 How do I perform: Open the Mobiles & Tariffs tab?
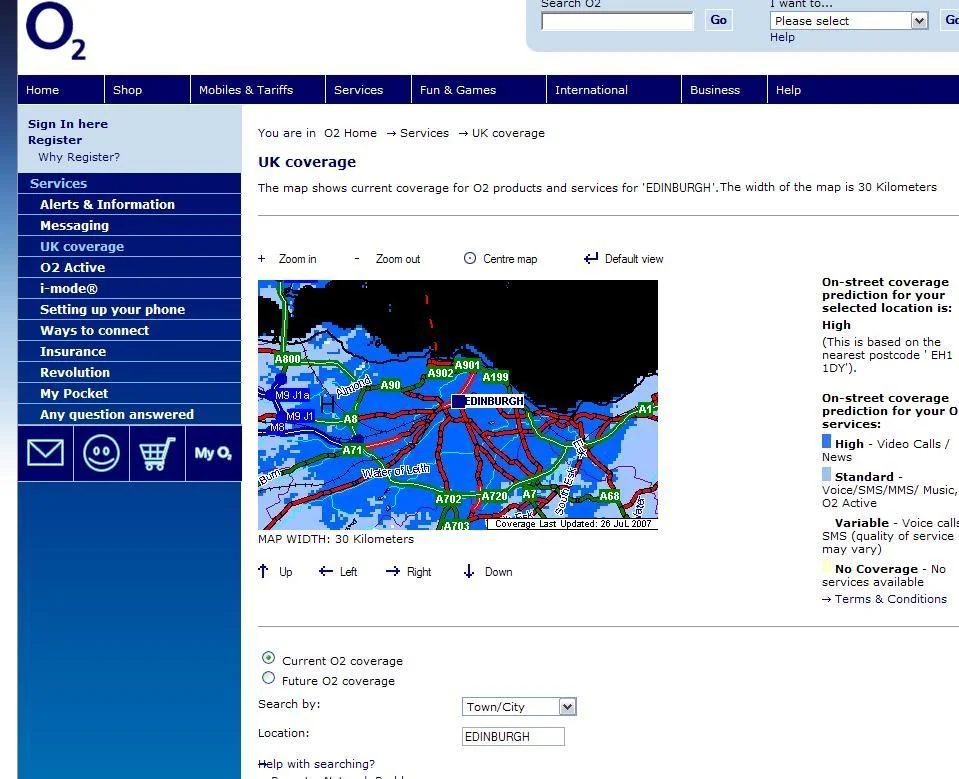(258, 90)
